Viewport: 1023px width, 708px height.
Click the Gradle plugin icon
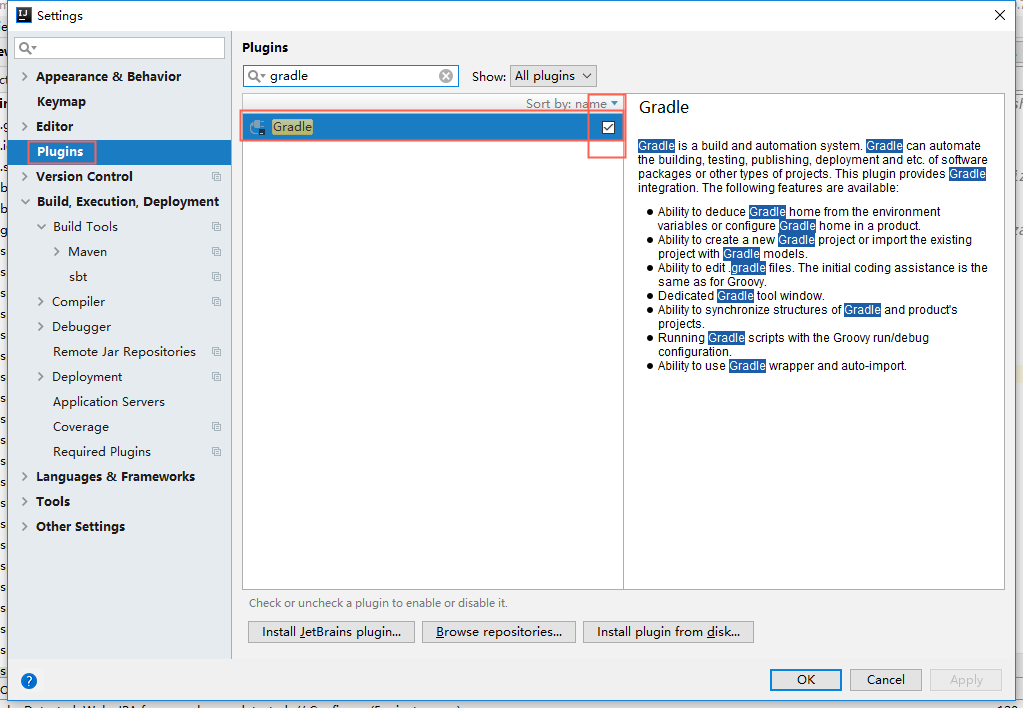click(x=258, y=127)
